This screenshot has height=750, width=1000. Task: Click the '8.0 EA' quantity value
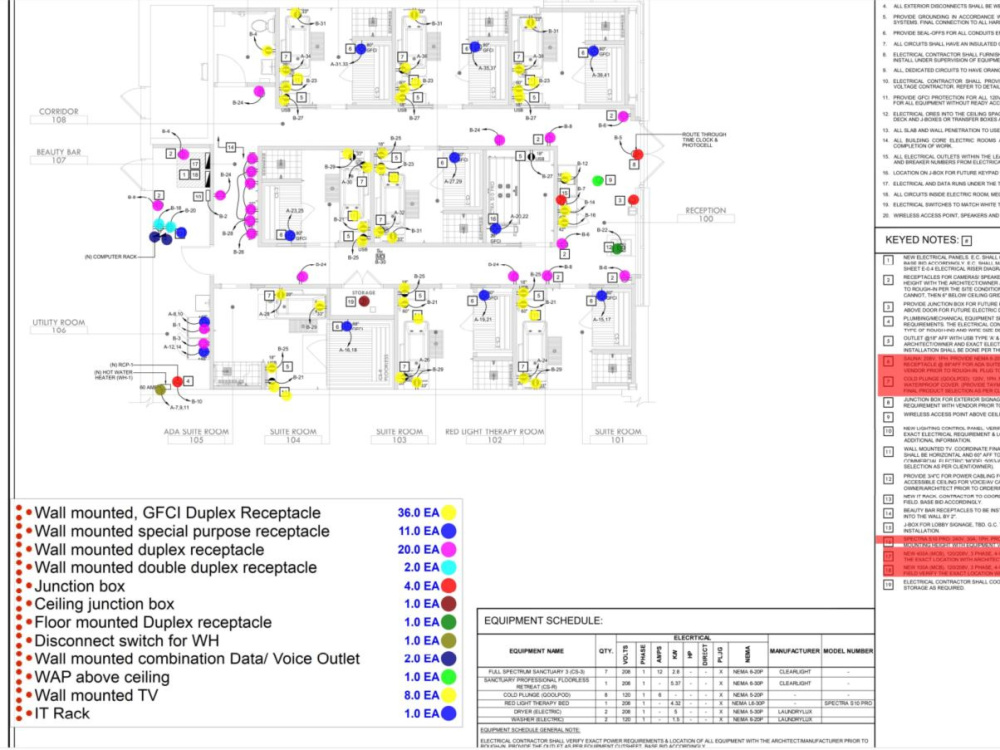click(422, 695)
